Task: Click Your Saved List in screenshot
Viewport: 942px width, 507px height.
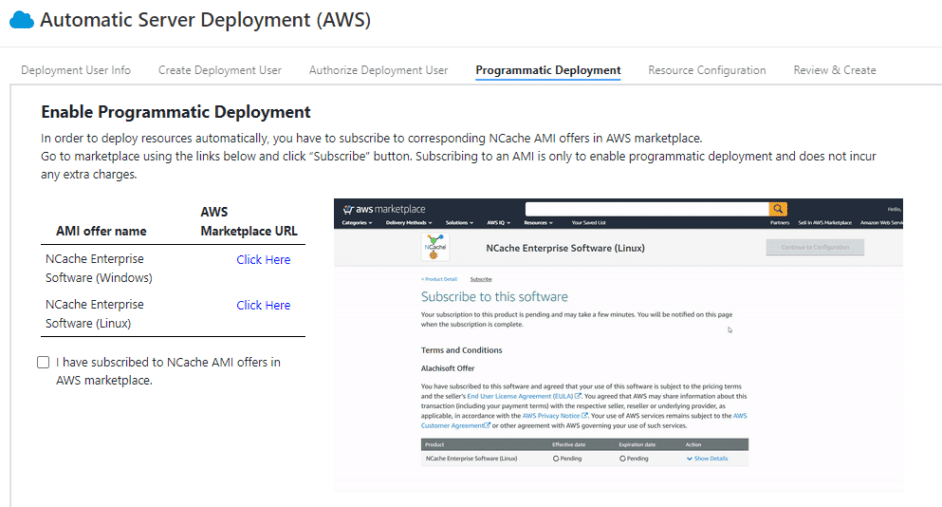Action: coord(589,223)
